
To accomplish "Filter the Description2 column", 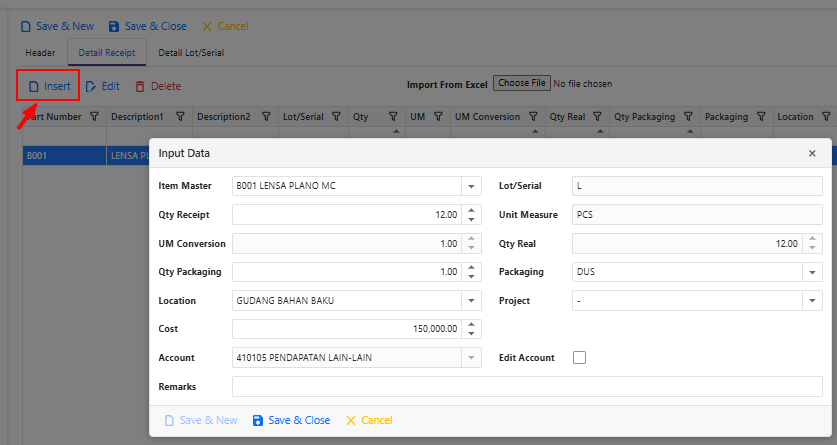I will 266,116.
